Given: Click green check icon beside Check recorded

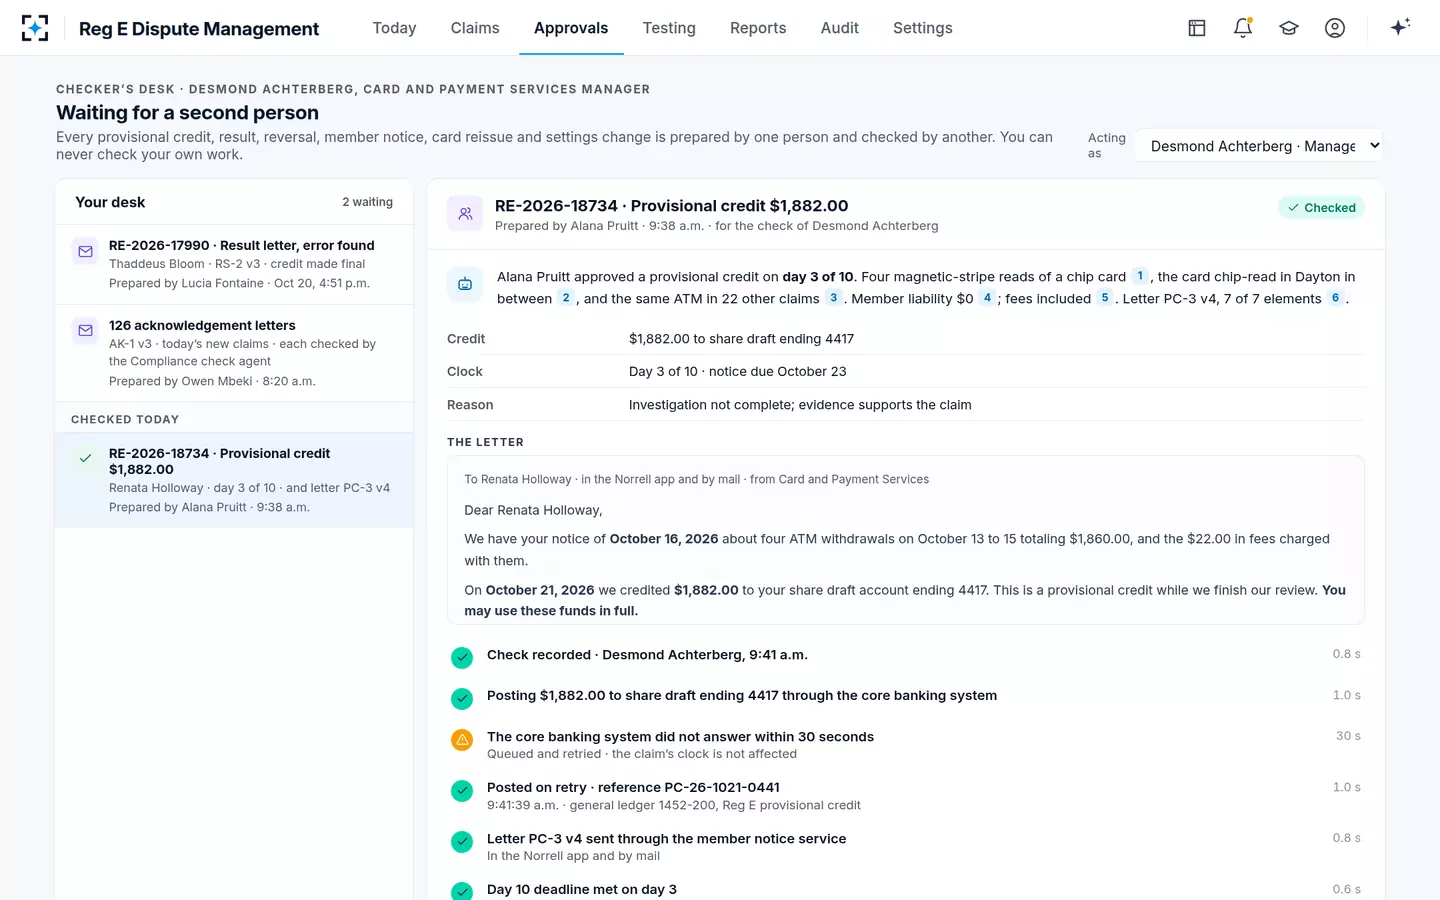Looking at the screenshot, I should click(462, 657).
